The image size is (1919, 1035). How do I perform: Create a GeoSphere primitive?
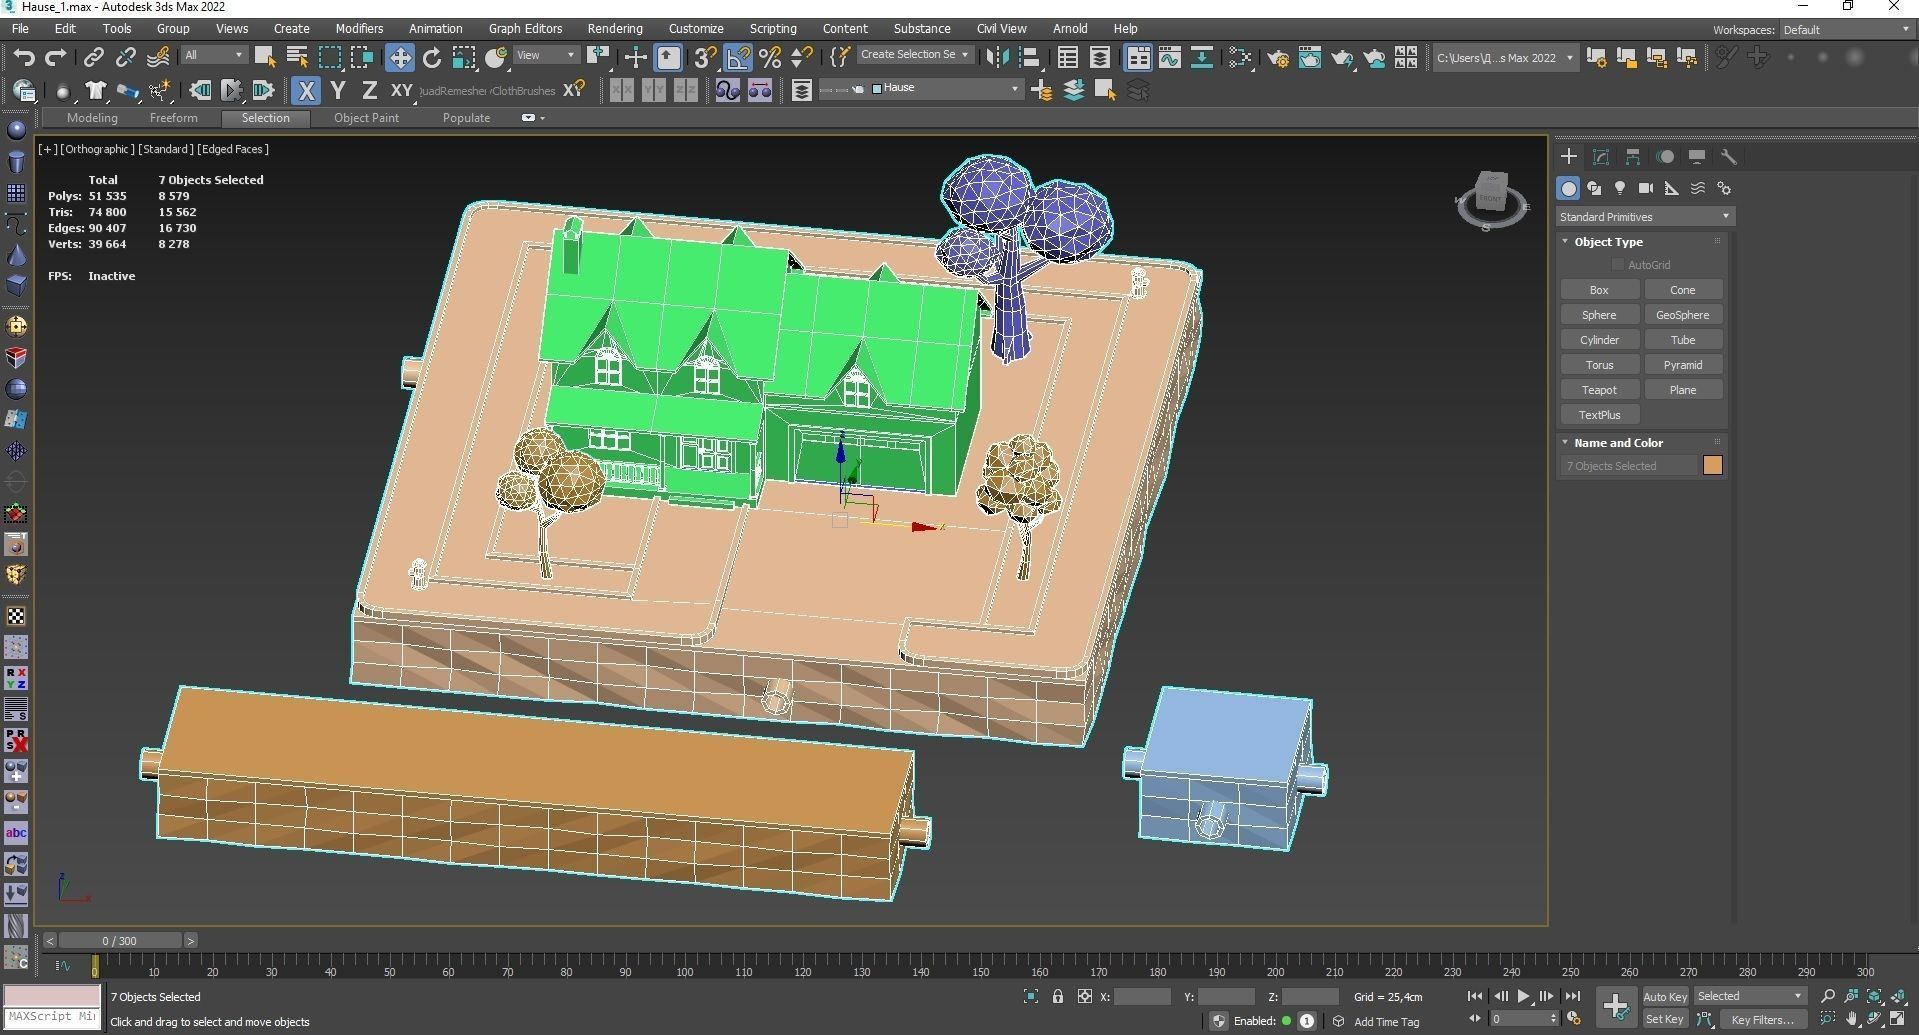click(1682, 315)
